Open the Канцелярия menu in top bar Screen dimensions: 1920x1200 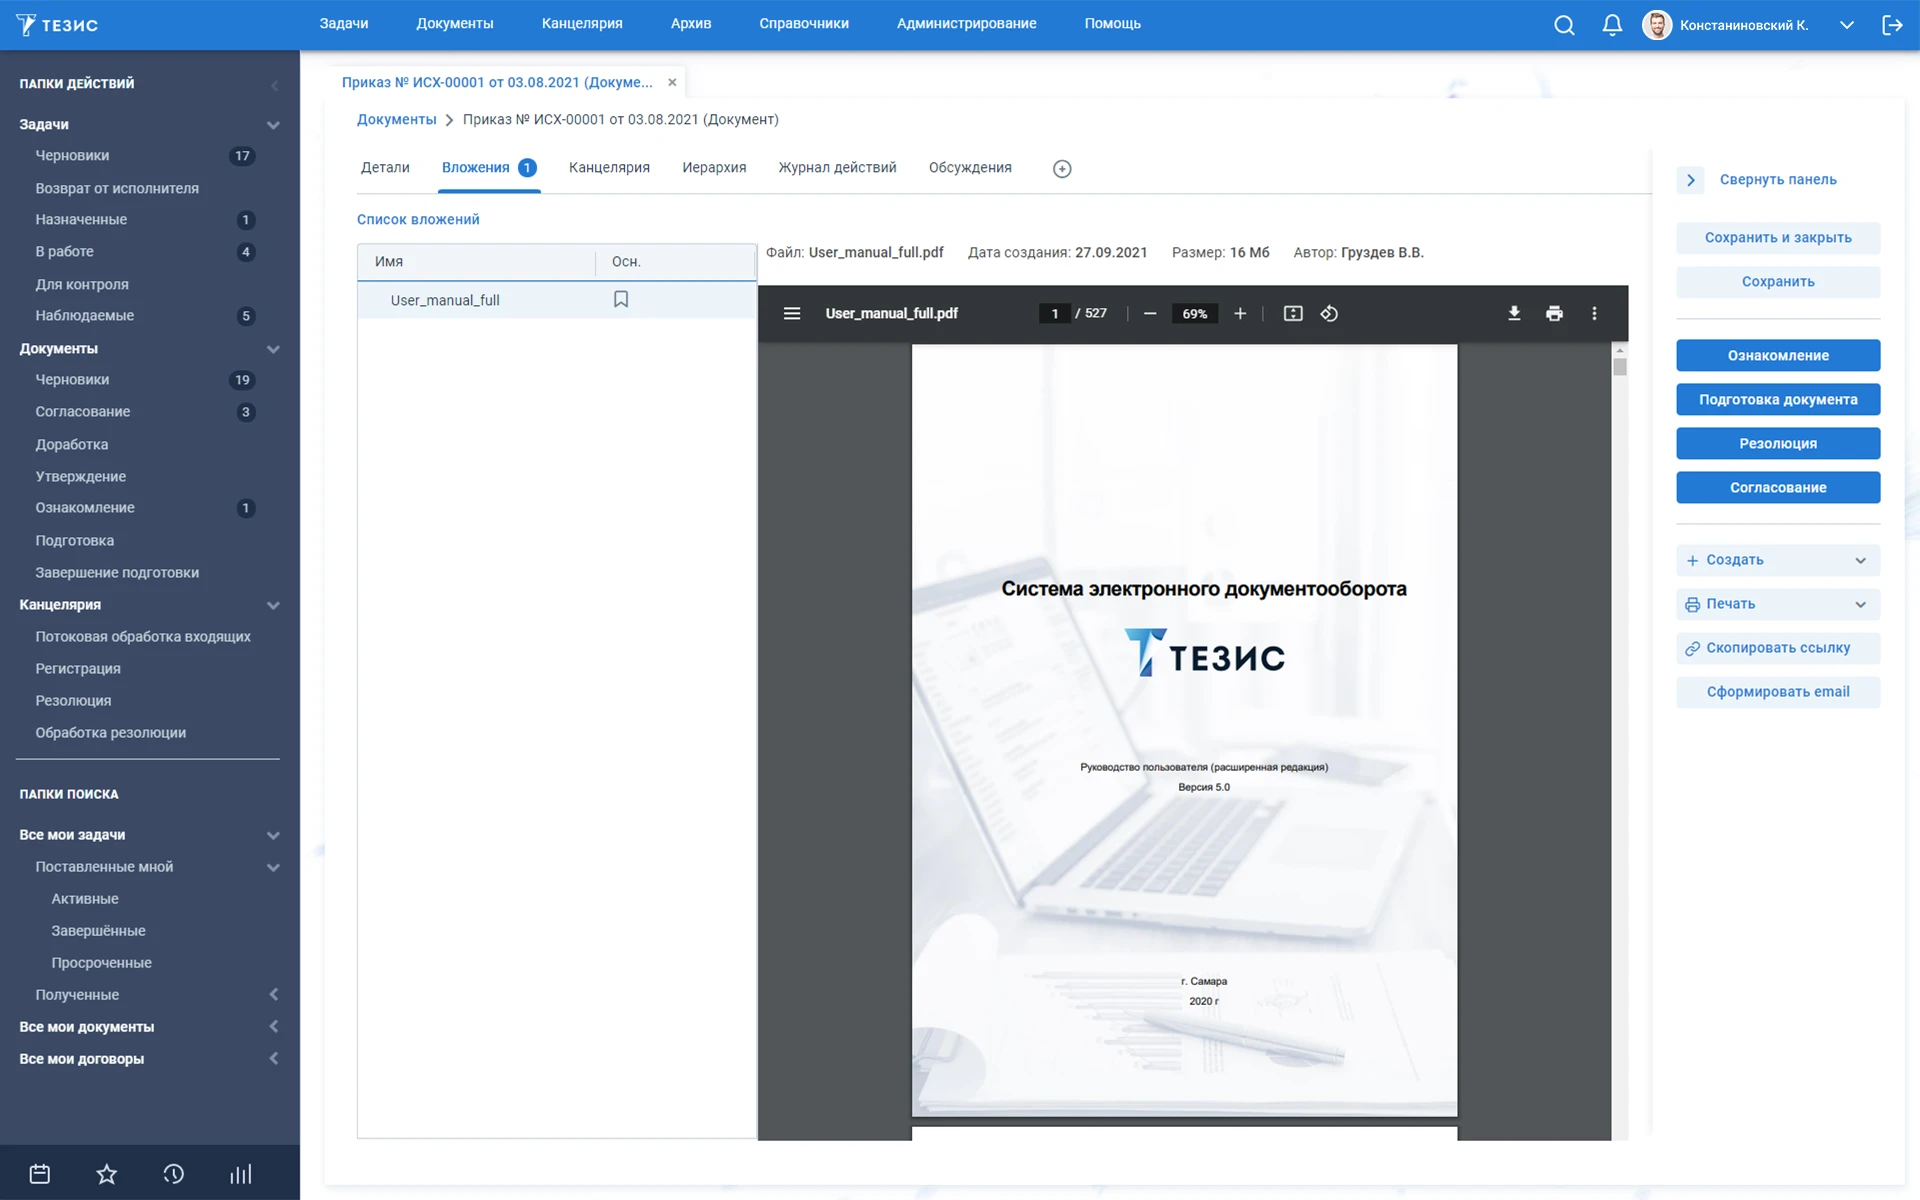pyautogui.click(x=582, y=23)
